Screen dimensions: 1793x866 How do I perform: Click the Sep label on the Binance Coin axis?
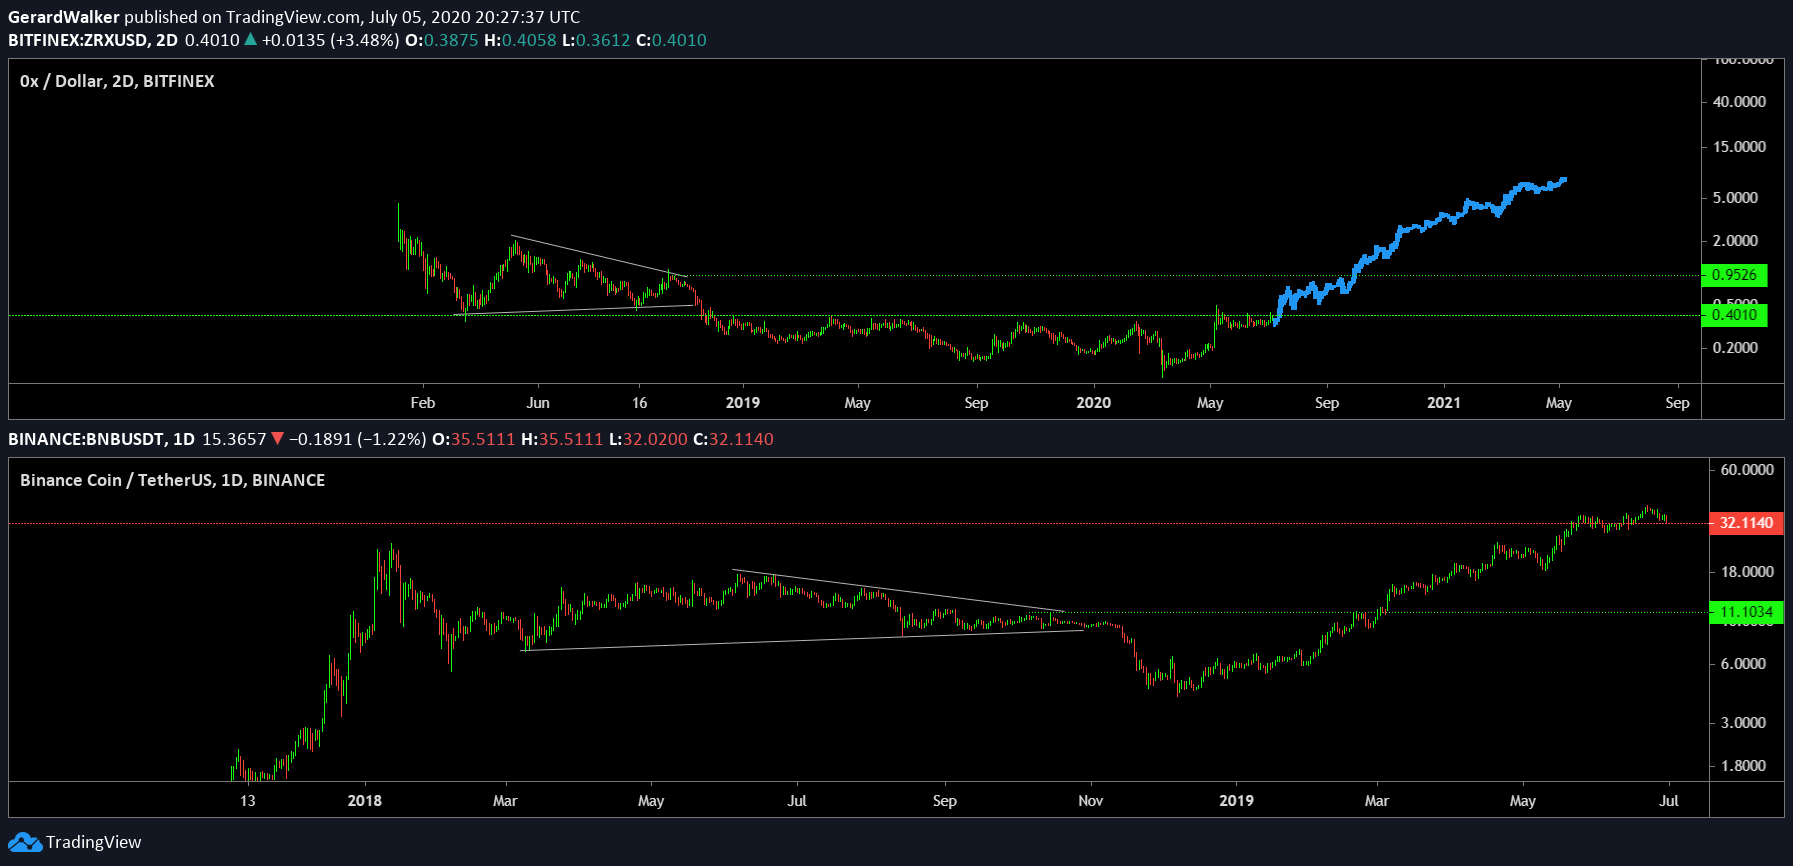click(945, 801)
